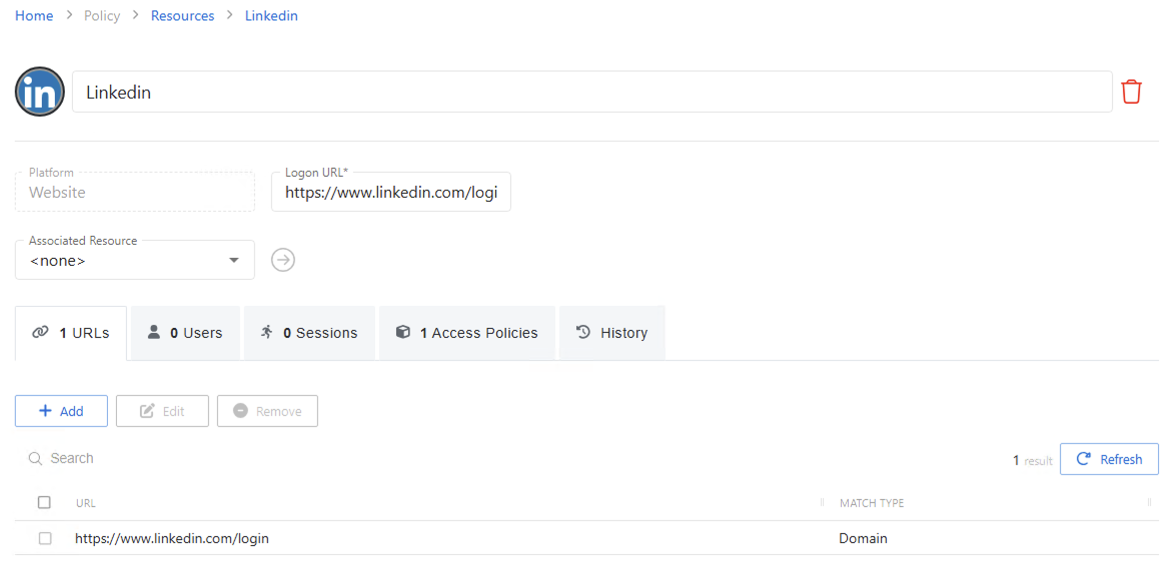
Task: Grab the URL column resize handle
Action: click(x=822, y=503)
